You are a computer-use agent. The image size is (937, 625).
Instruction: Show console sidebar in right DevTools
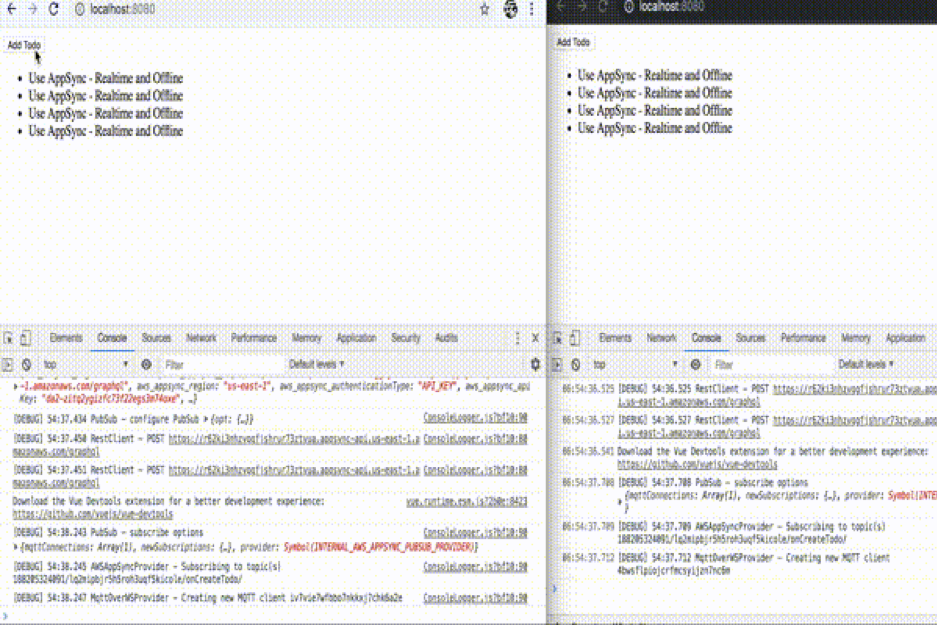(x=557, y=364)
